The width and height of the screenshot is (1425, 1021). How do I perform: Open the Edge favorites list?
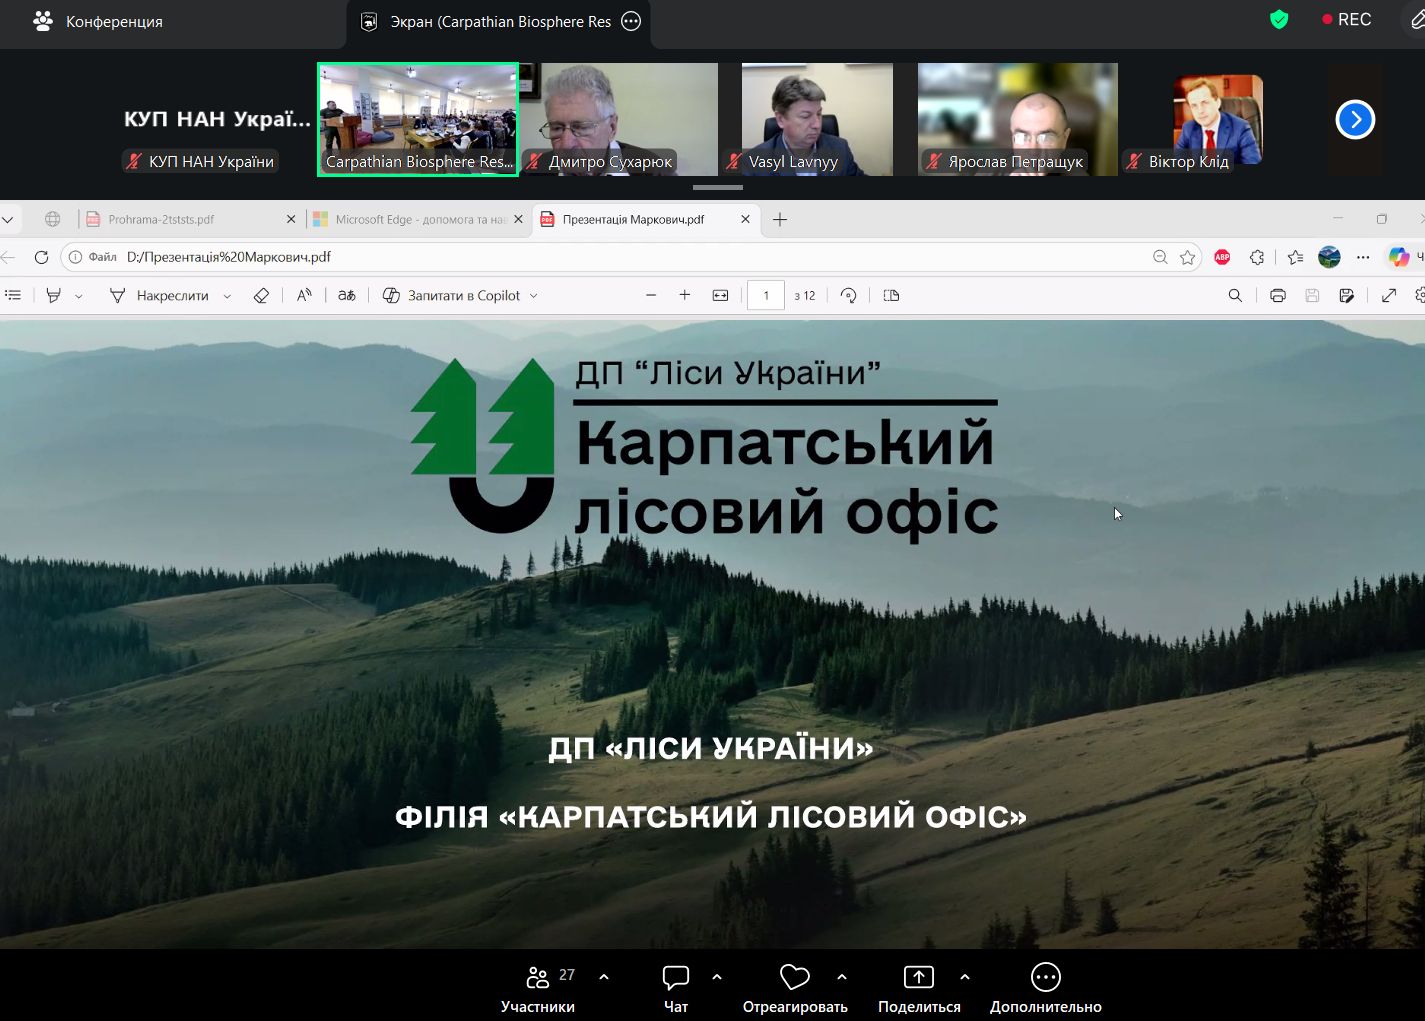[1295, 257]
